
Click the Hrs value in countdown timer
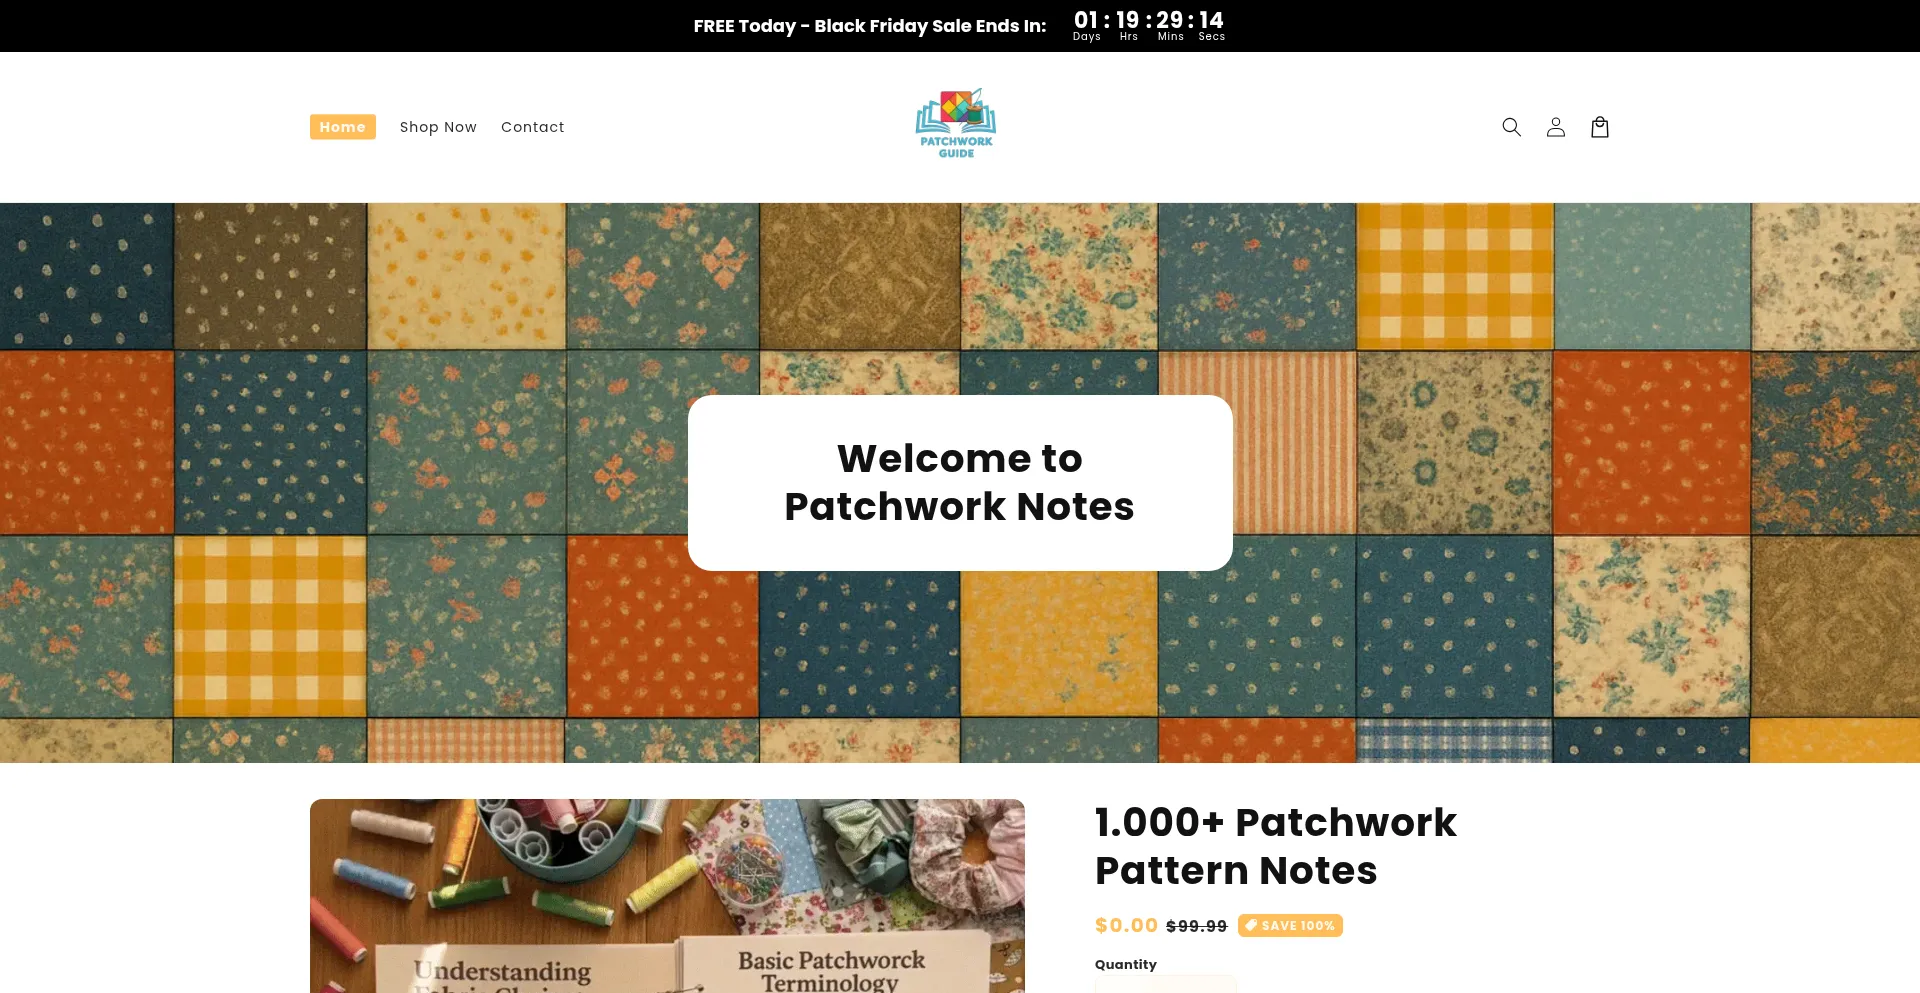(x=1128, y=20)
